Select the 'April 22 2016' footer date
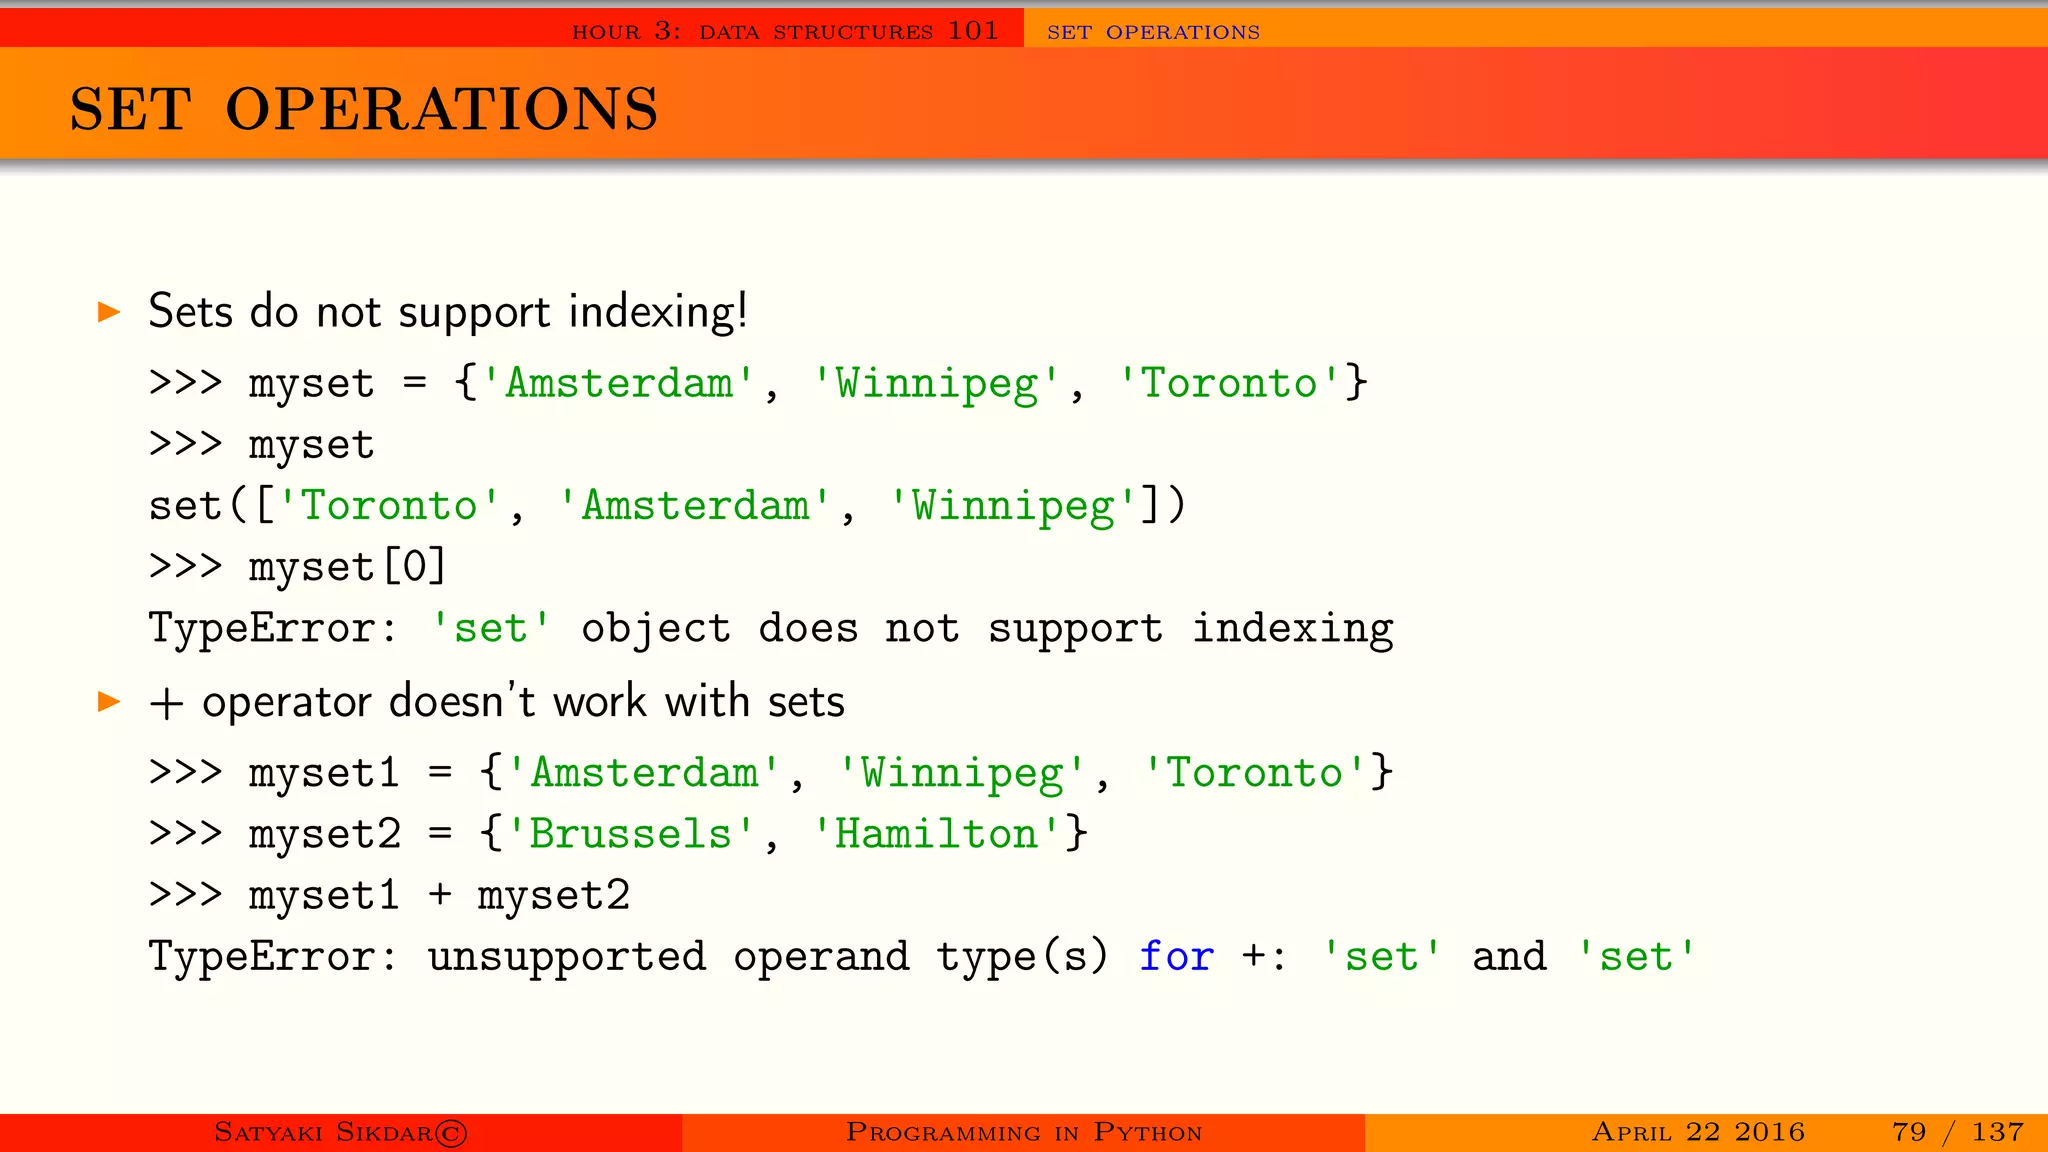Image resolution: width=2048 pixels, height=1152 pixels. click(x=1698, y=1132)
